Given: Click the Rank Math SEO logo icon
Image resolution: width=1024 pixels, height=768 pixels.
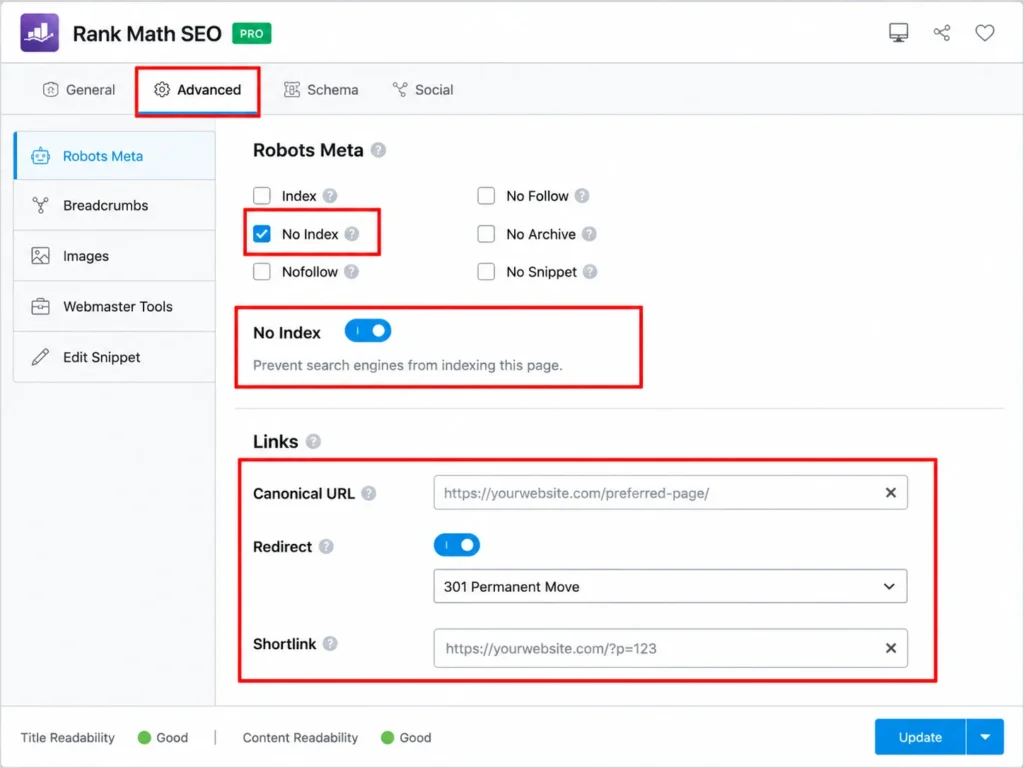Looking at the screenshot, I should point(39,33).
